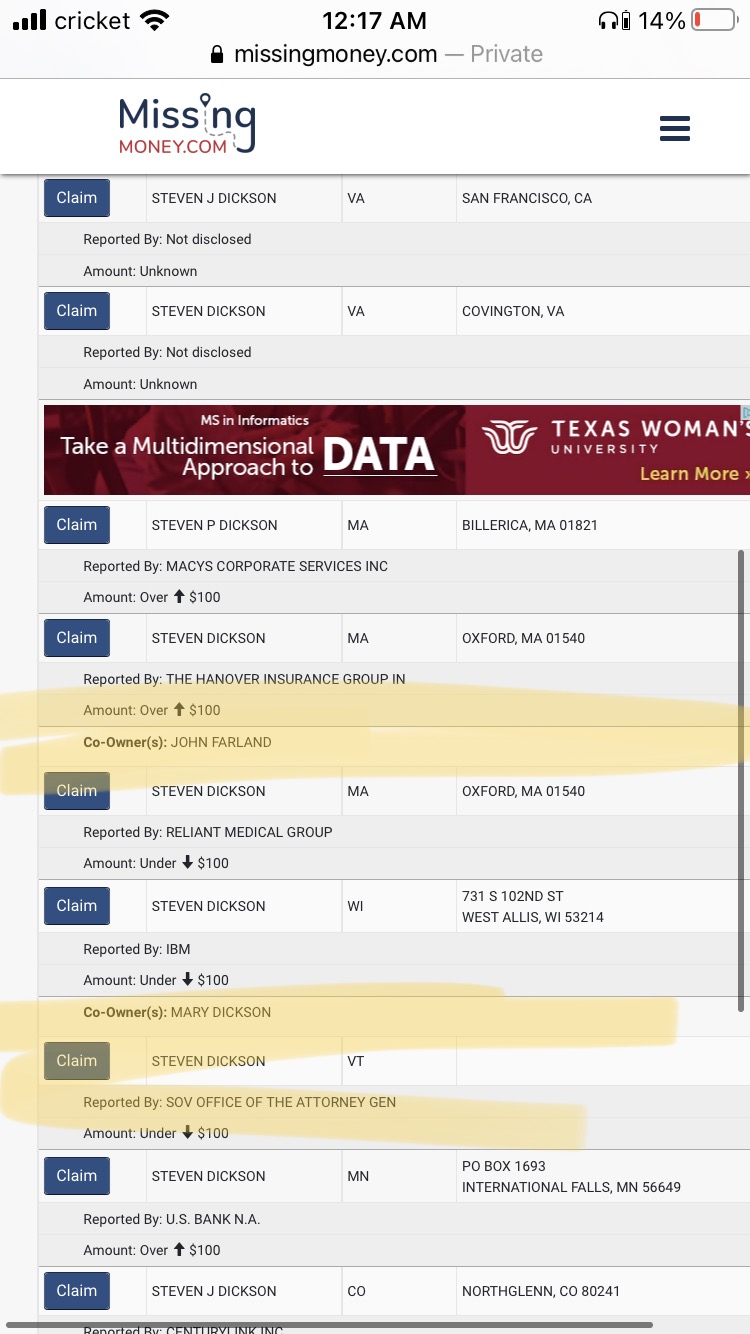Select the text BILLERICA, MA 01821
This screenshot has height=1334, width=750.
530,525
